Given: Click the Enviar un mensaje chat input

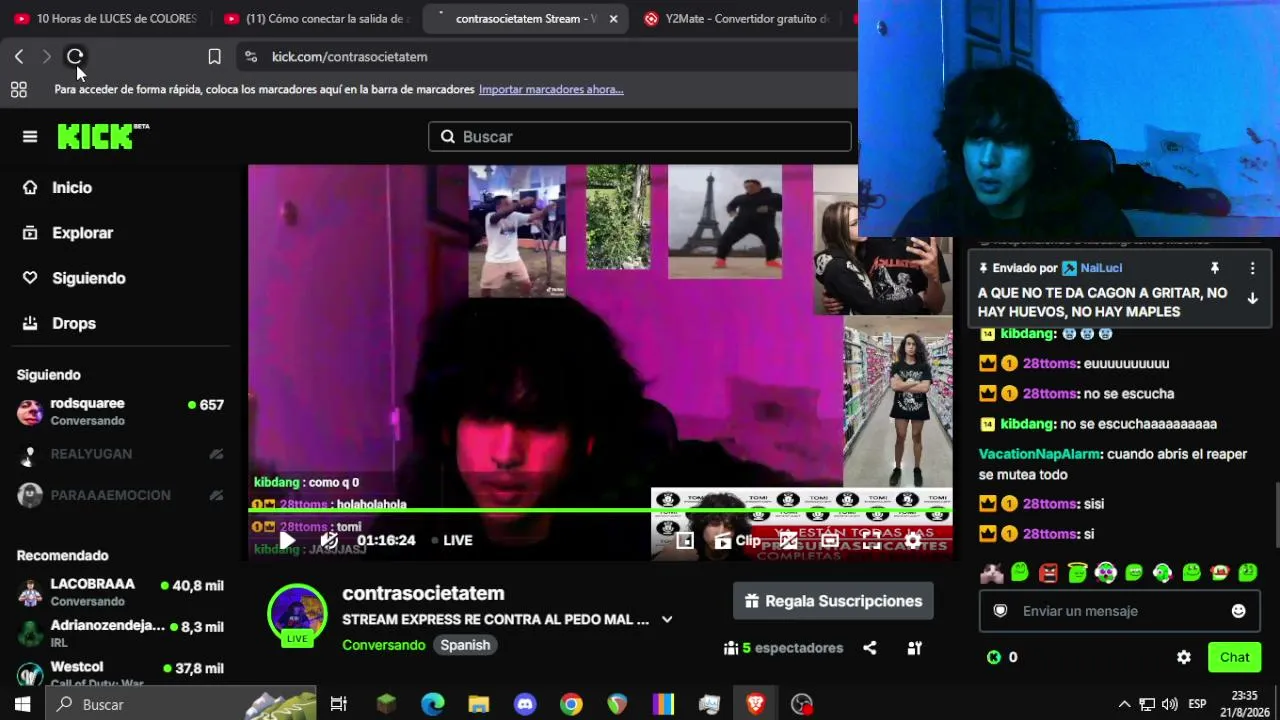Looking at the screenshot, I should coord(1118,611).
